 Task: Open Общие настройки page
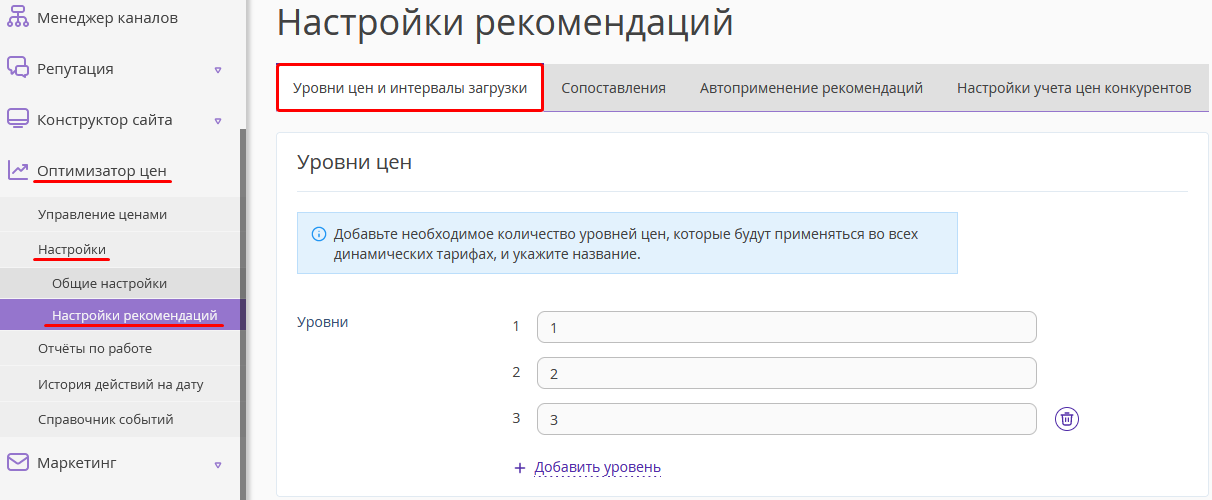[x=109, y=283]
